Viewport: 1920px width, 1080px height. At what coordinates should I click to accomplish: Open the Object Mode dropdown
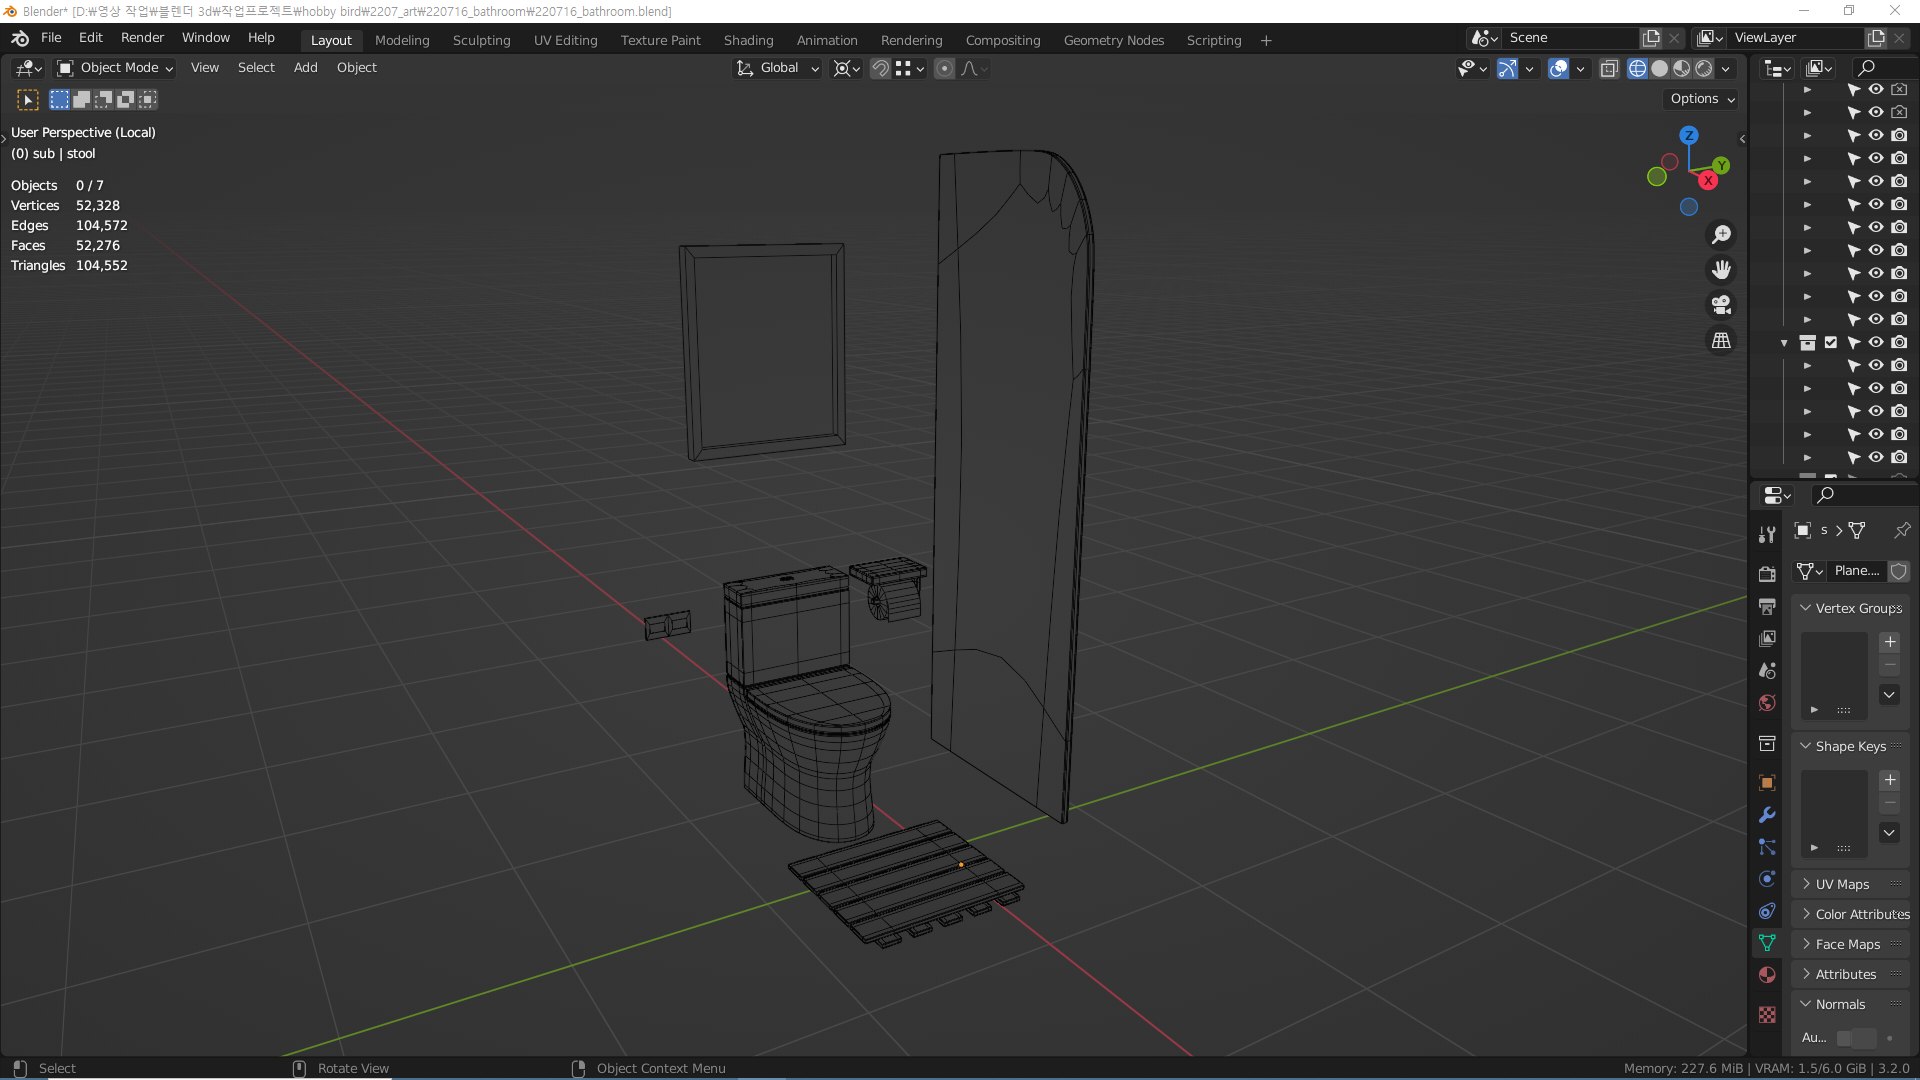(x=116, y=68)
